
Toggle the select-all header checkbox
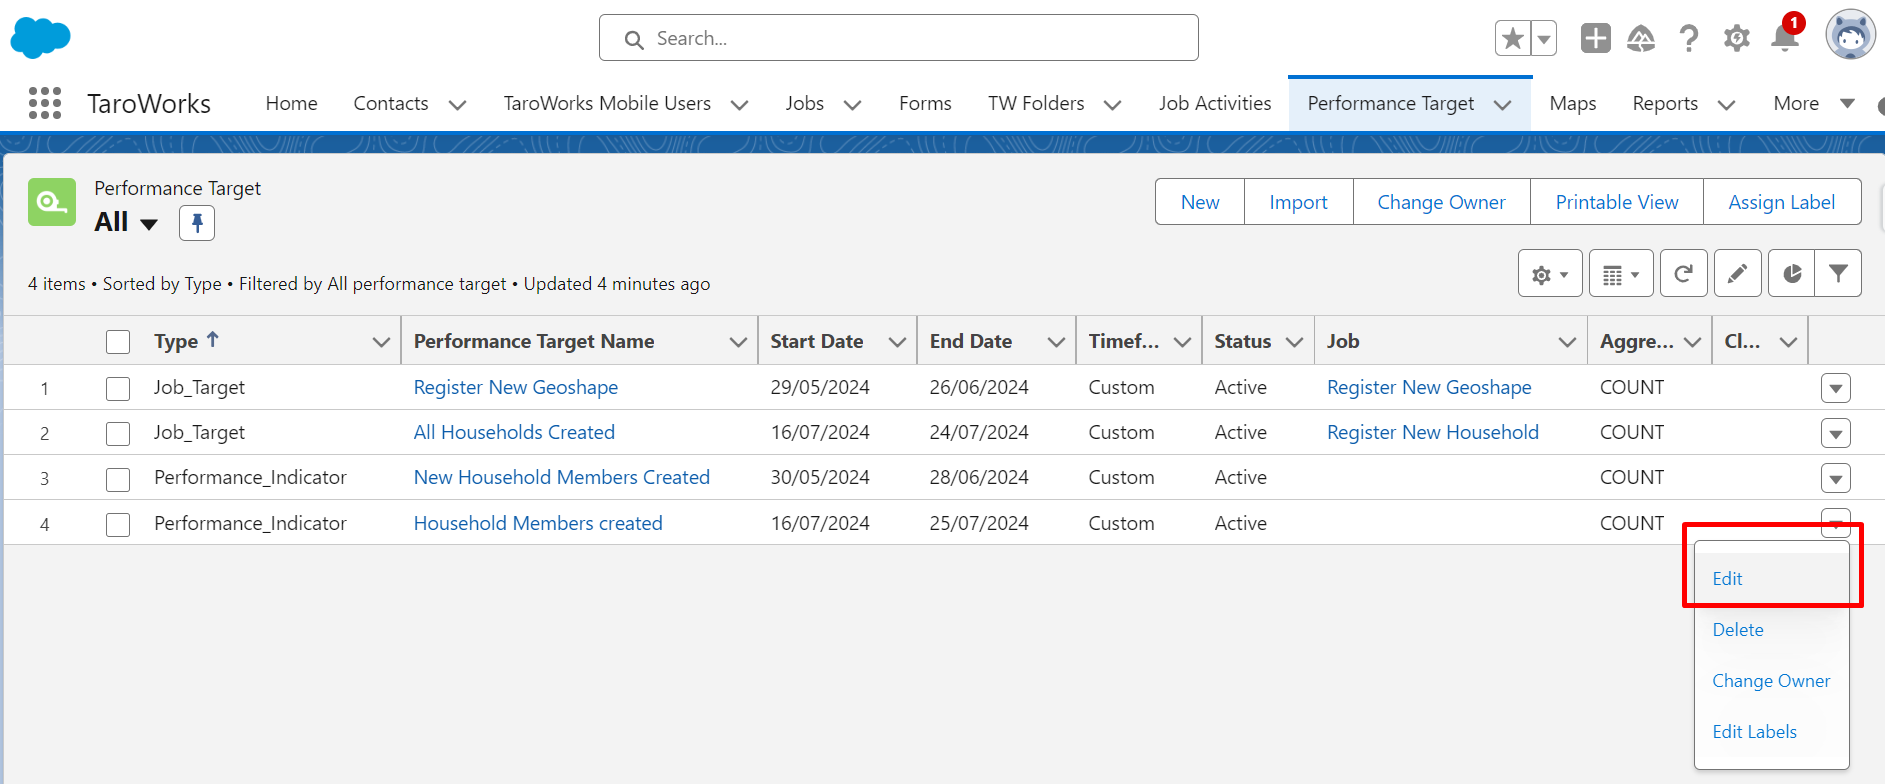tap(118, 342)
